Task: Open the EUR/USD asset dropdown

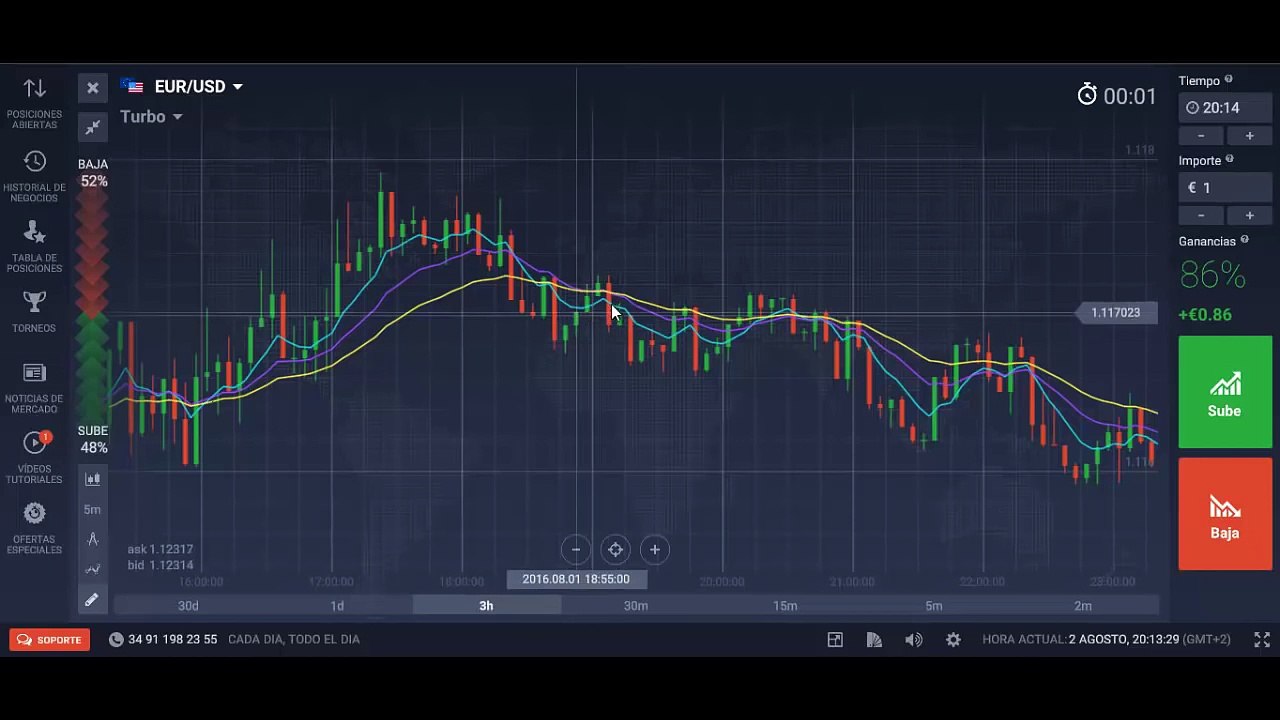Action: pyautogui.click(x=182, y=87)
